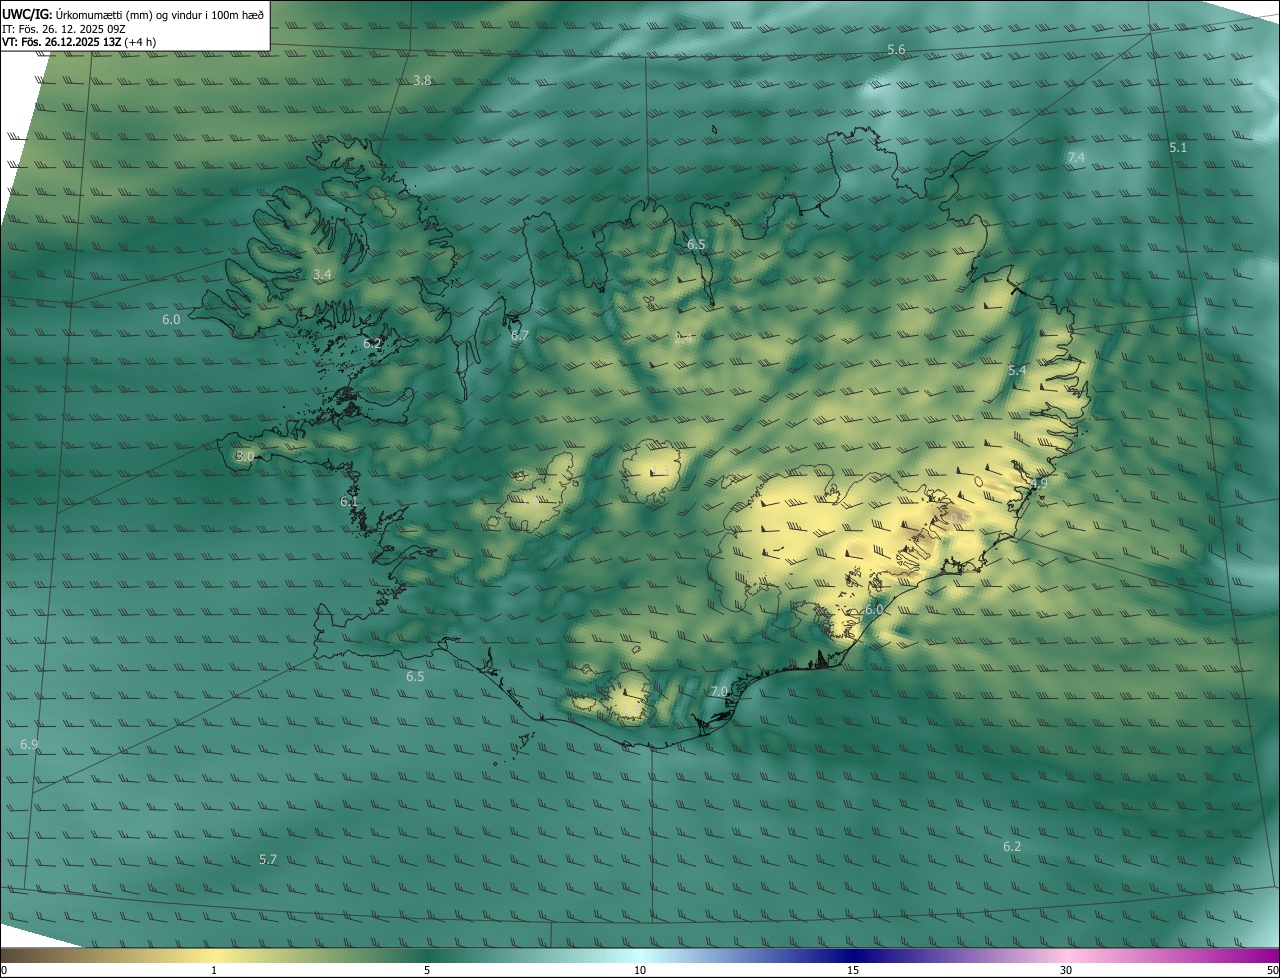The width and height of the screenshot is (1280, 978).
Task: Click the 4.9 value label
Action: [1038, 484]
